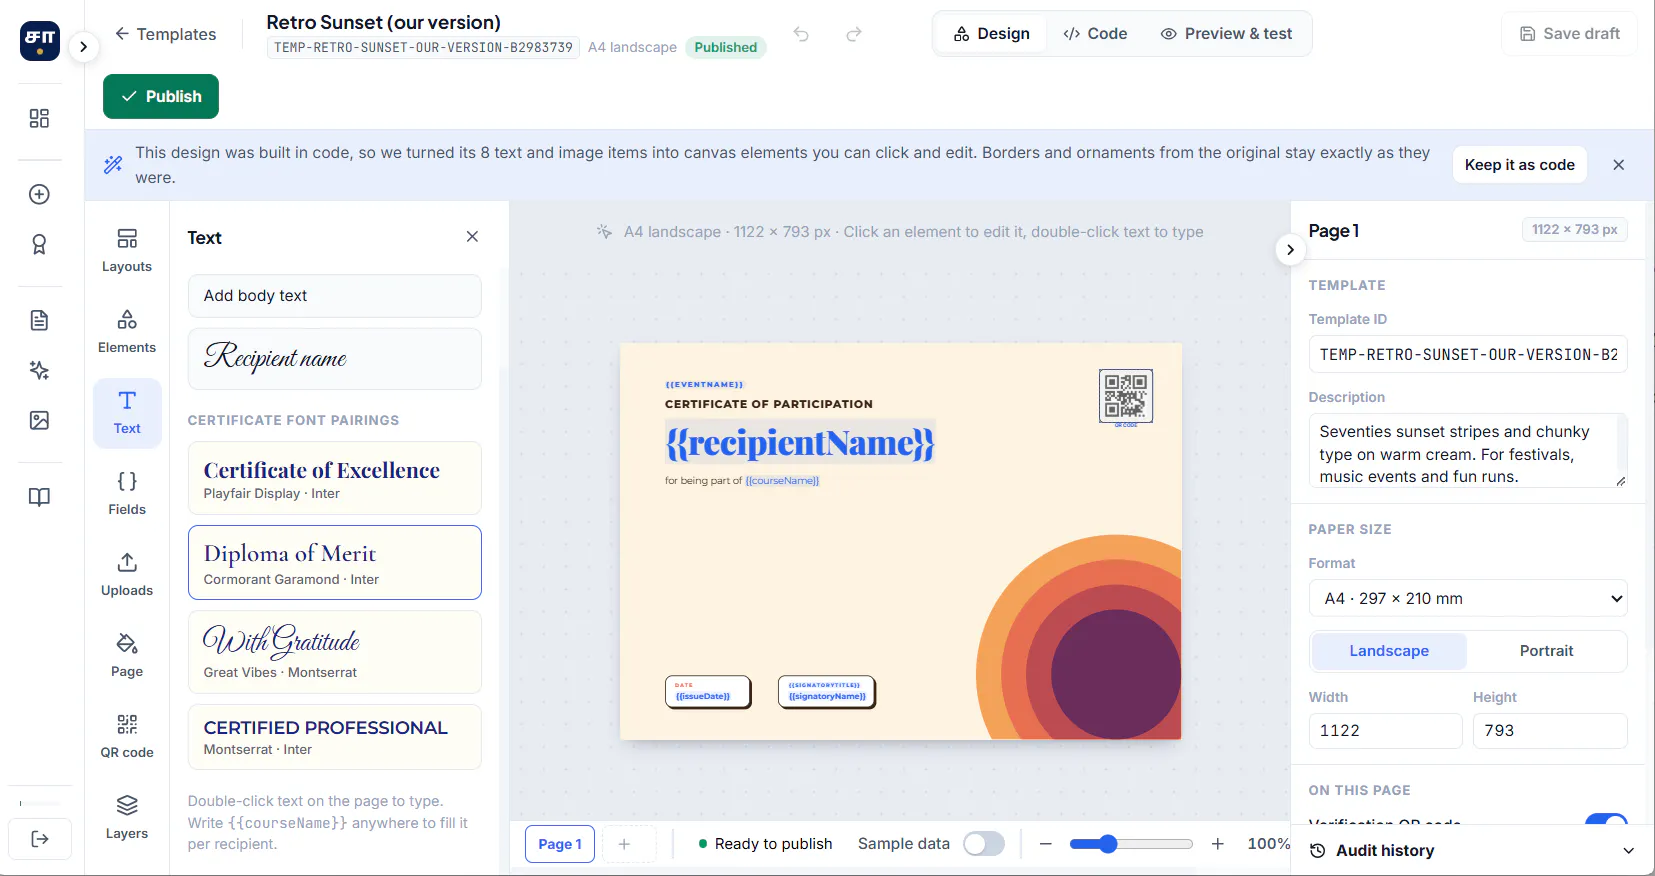Zoom in with the plus button
This screenshot has width=1655, height=876.
click(1217, 844)
